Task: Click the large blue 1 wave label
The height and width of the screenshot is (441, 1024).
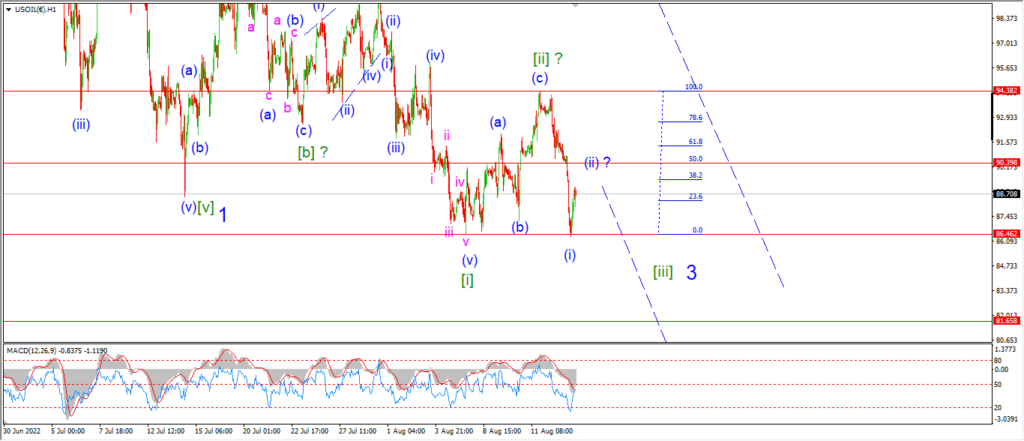Action: (x=222, y=214)
